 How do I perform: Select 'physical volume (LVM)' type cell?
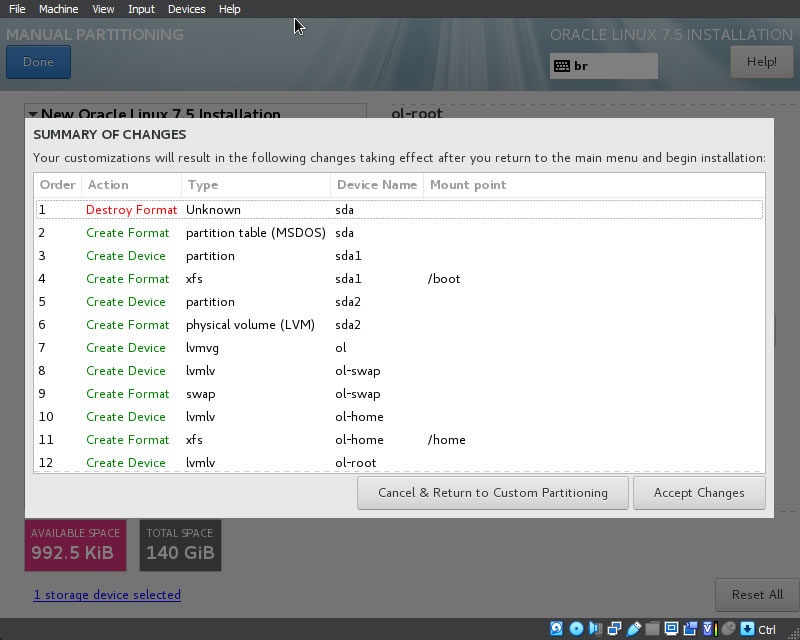(250, 325)
